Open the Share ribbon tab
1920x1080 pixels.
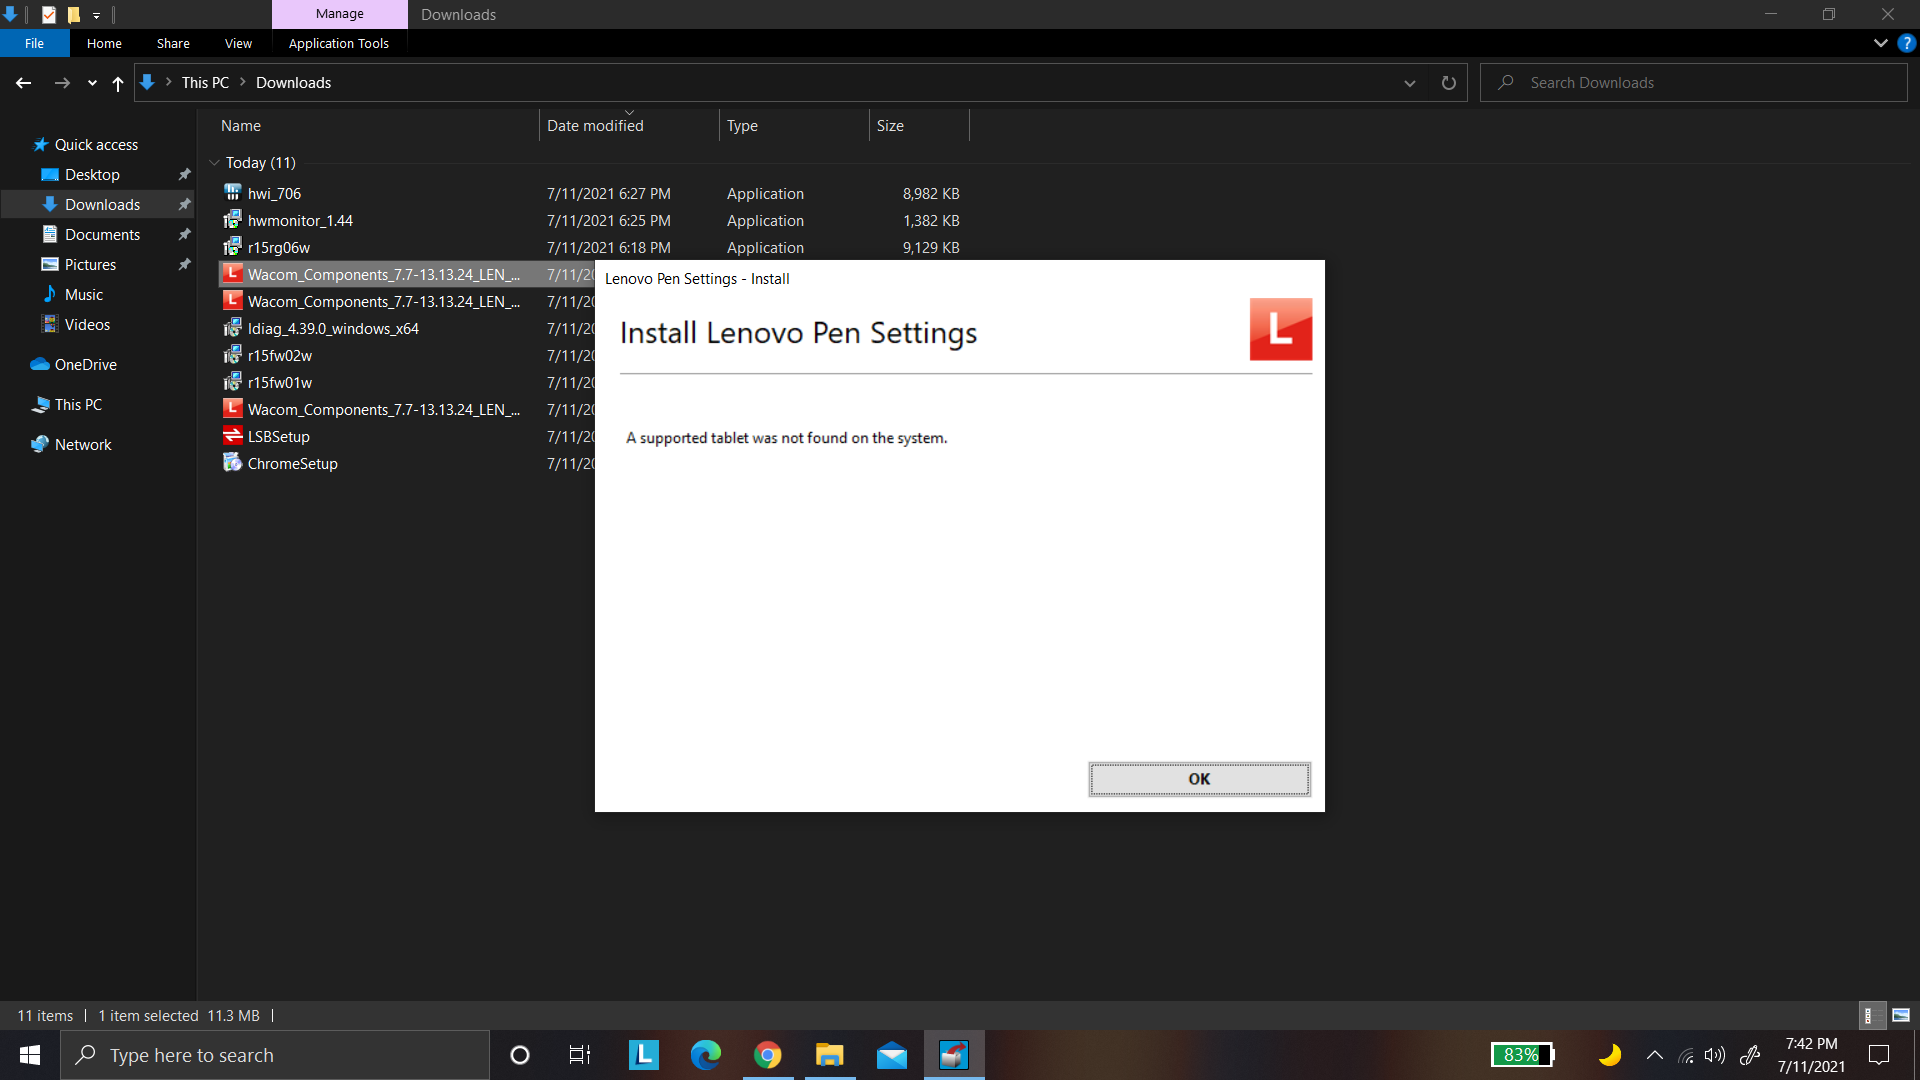(173, 43)
